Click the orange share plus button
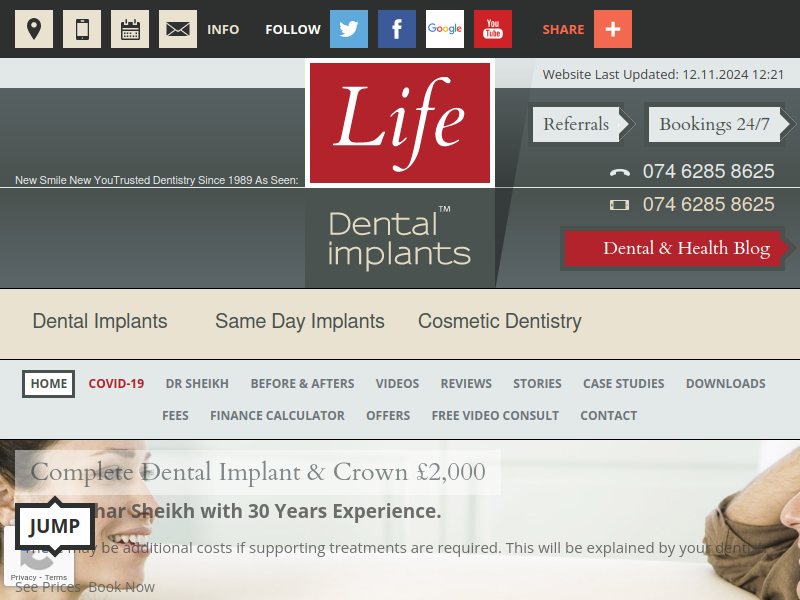The height and width of the screenshot is (600, 800). tap(613, 29)
